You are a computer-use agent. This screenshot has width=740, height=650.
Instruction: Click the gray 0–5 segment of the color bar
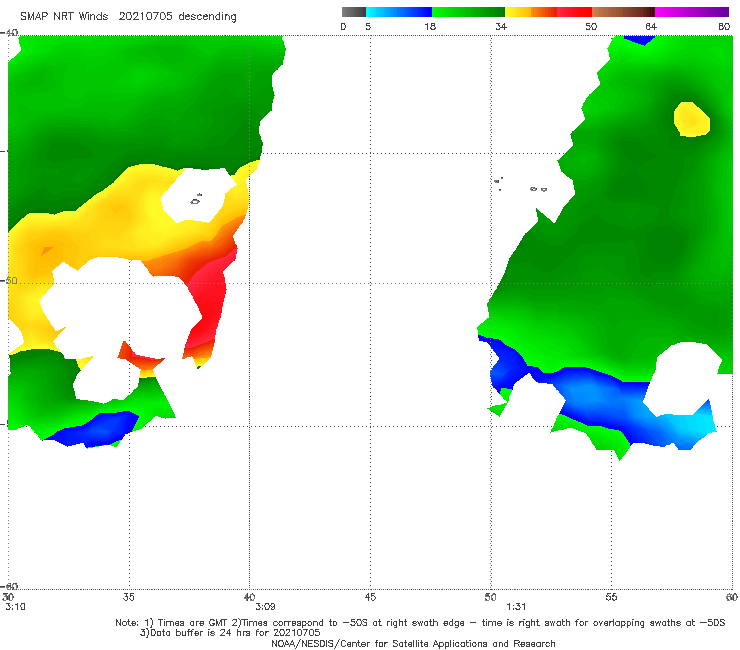point(353,12)
